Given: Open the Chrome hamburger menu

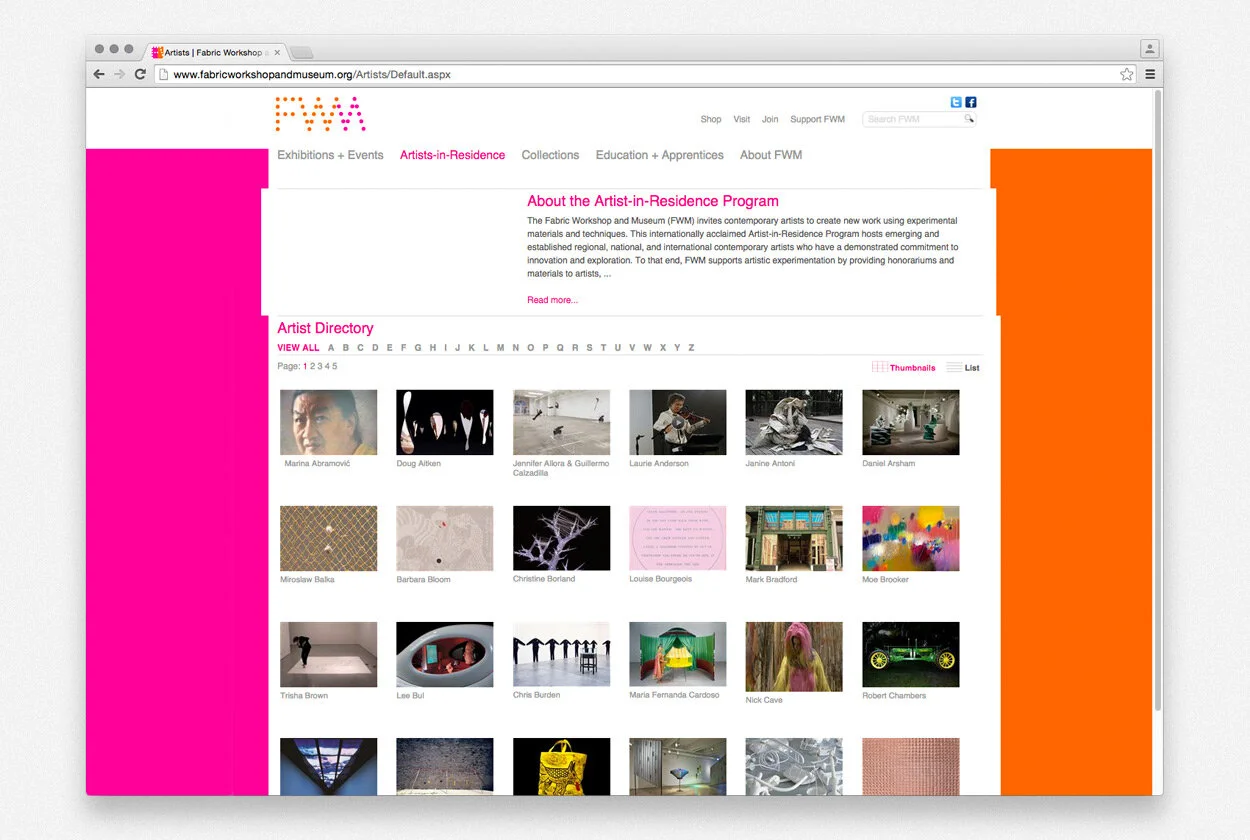Looking at the screenshot, I should (x=1150, y=74).
